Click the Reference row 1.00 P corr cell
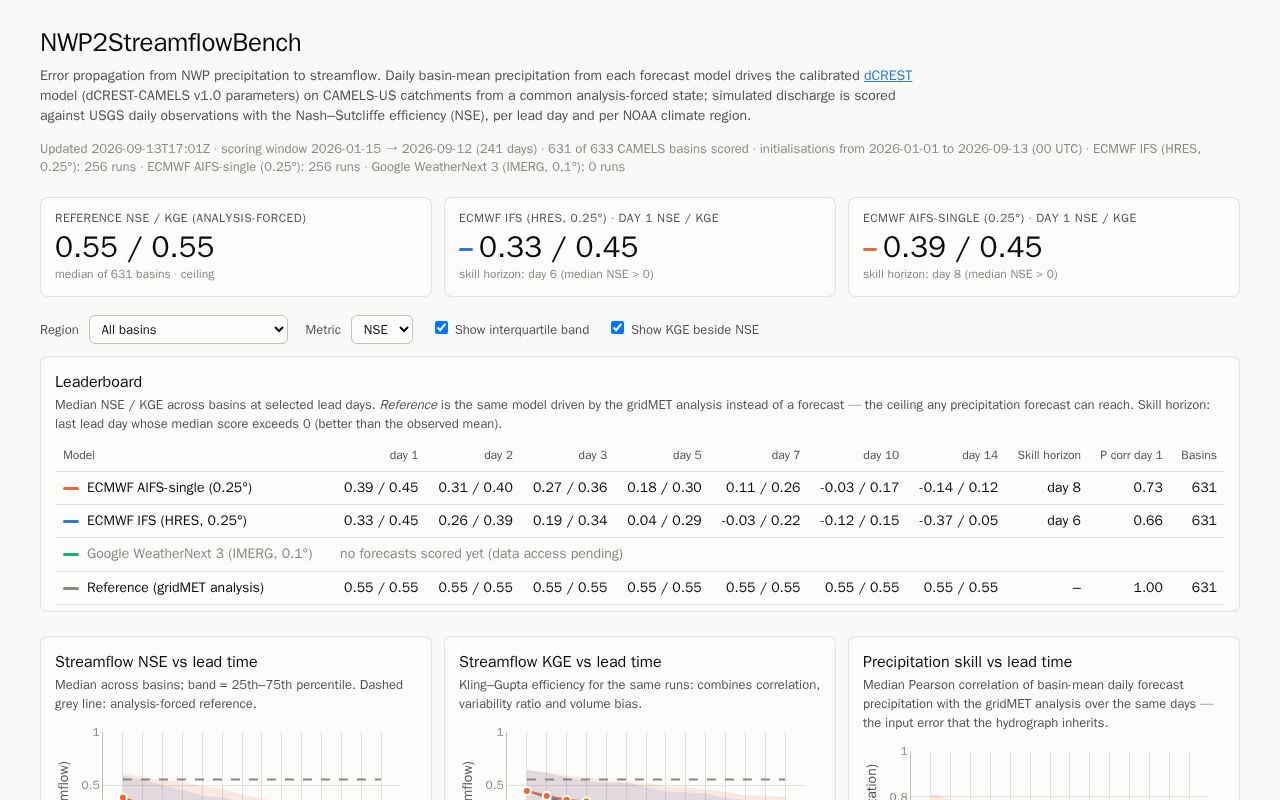Image resolution: width=1280 pixels, height=800 pixels. click(x=1148, y=588)
